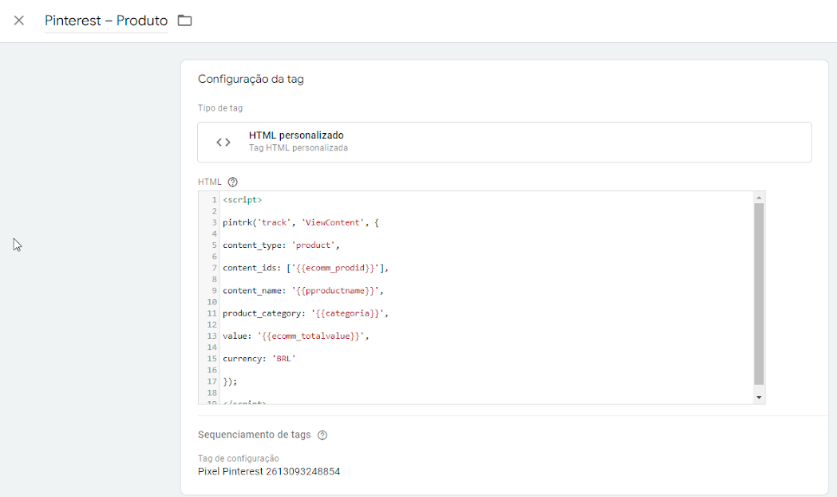Click the content_type: 'product' line
The height and width of the screenshot is (497, 837).
[x=281, y=246]
